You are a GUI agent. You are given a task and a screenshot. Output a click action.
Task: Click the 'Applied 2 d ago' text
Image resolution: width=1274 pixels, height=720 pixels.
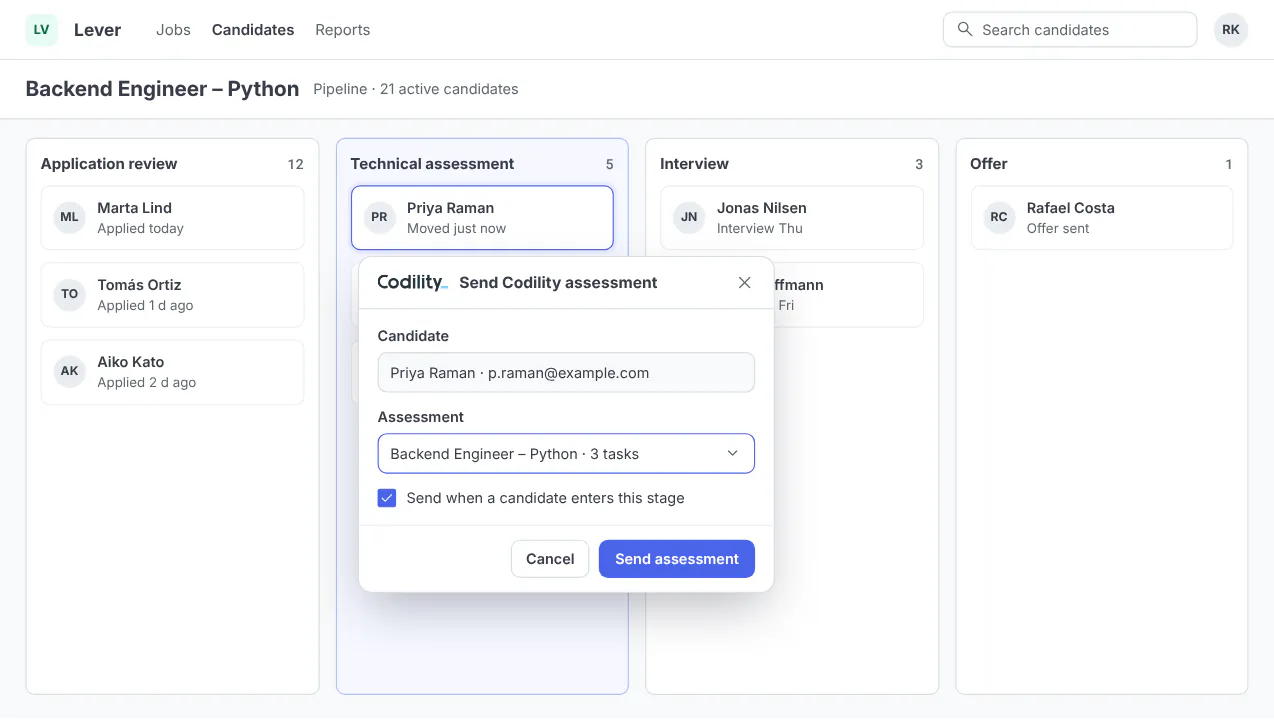(147, 383)
